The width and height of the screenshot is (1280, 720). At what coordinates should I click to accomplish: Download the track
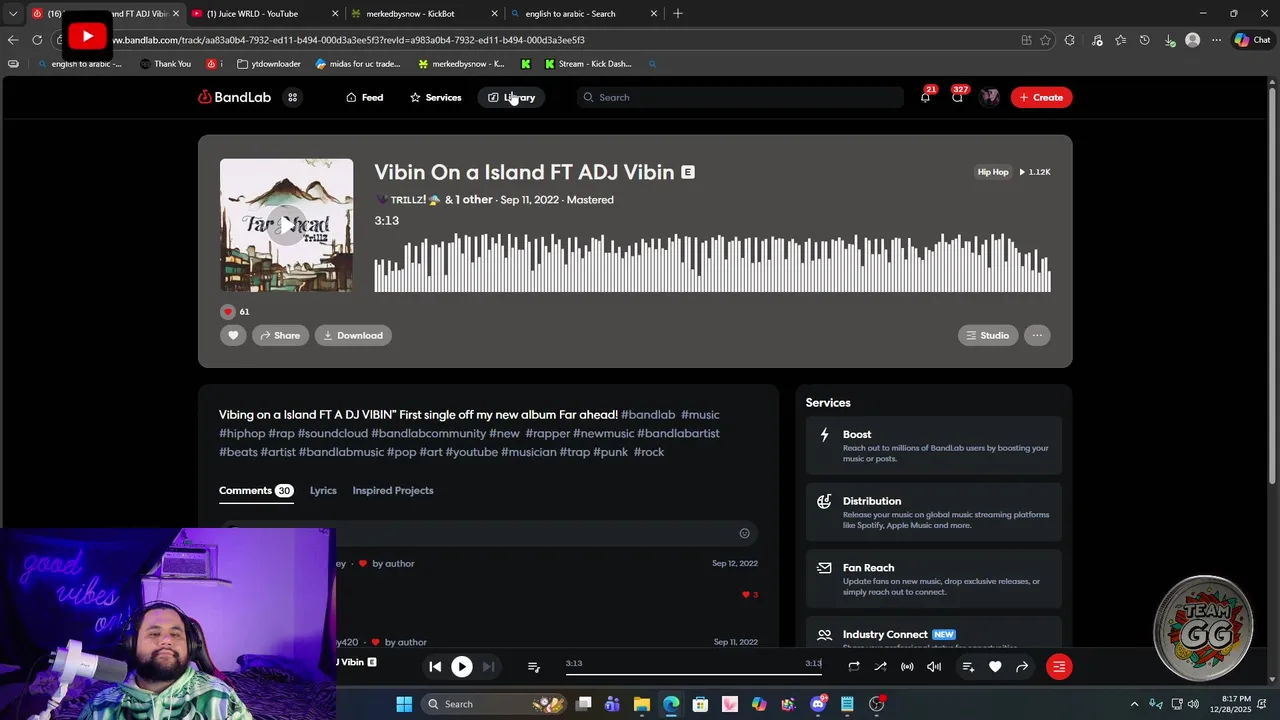pos(353,335)
